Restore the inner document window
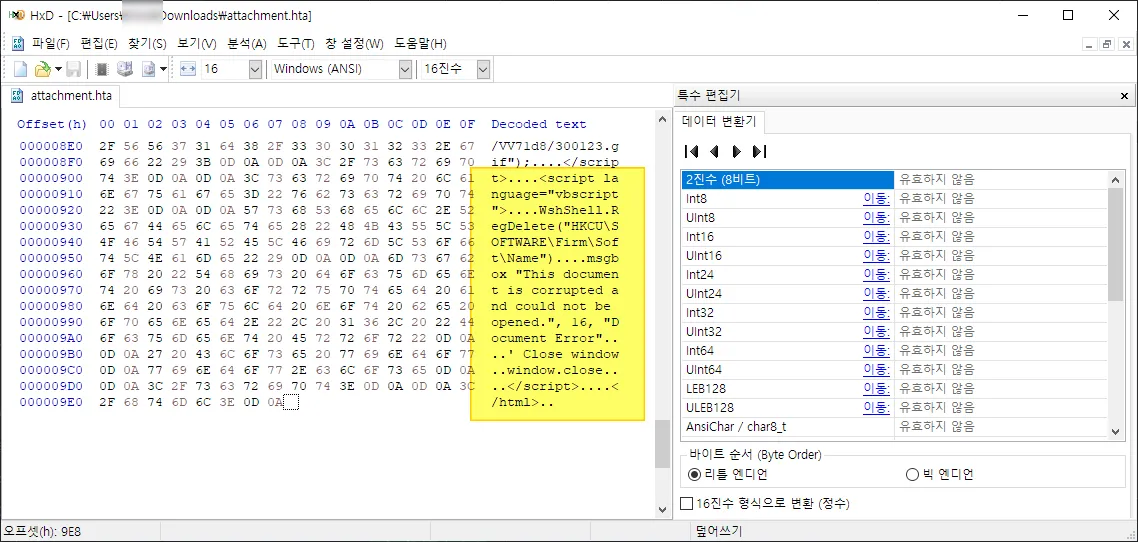The width and height of the screenshot is (1138, 542). point(1107,44)
